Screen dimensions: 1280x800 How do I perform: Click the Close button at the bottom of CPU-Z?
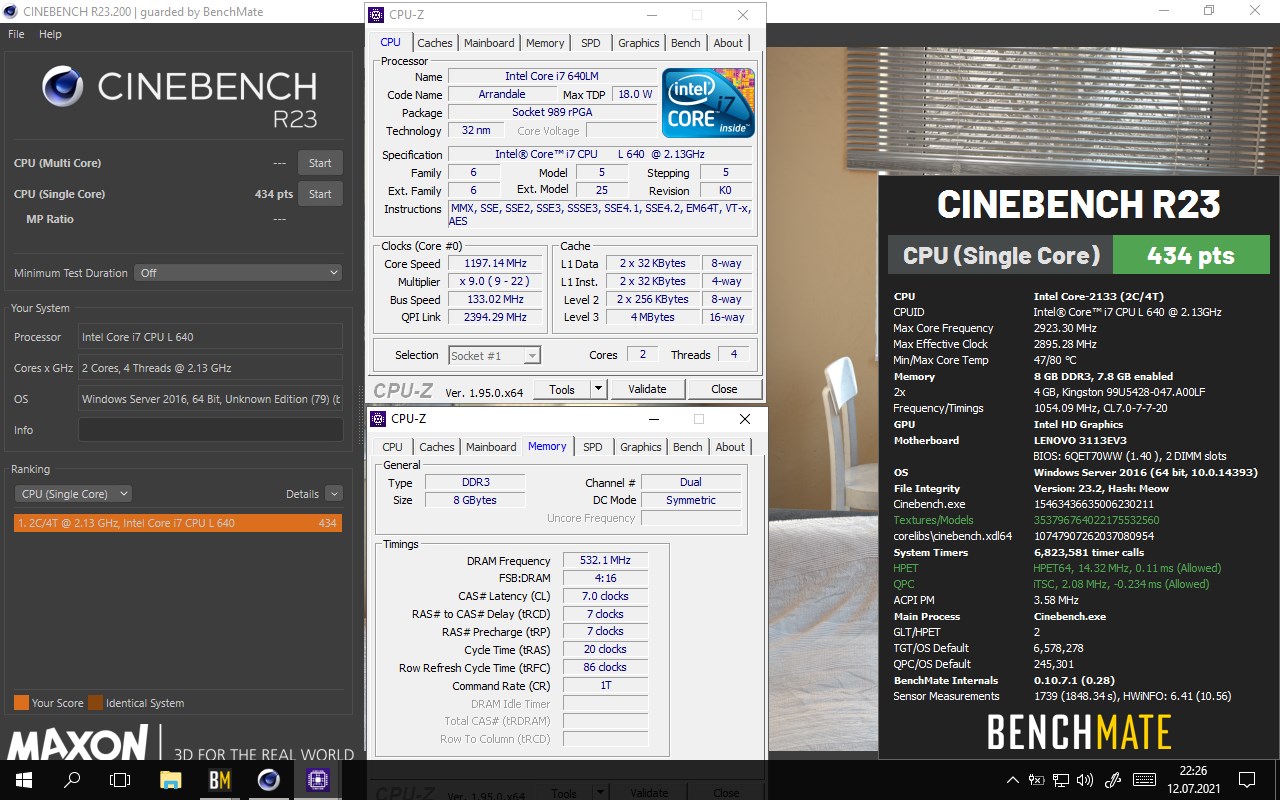pos(724,389)
